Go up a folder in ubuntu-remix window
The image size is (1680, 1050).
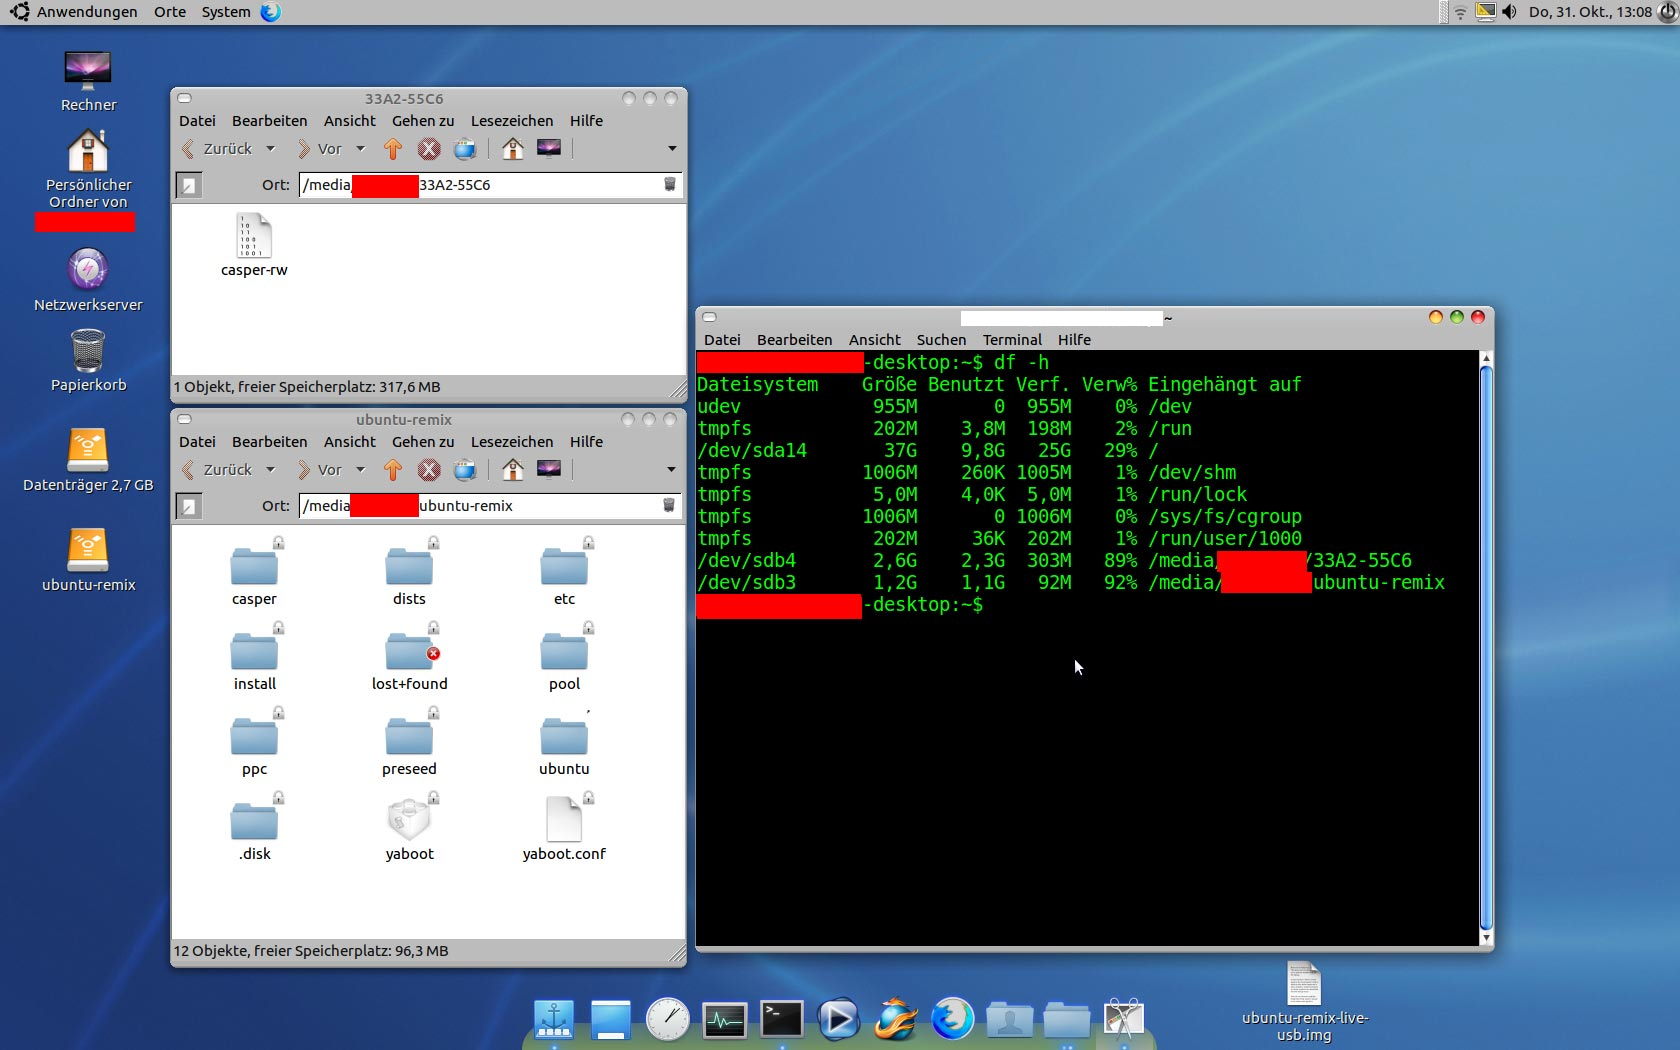393,470
